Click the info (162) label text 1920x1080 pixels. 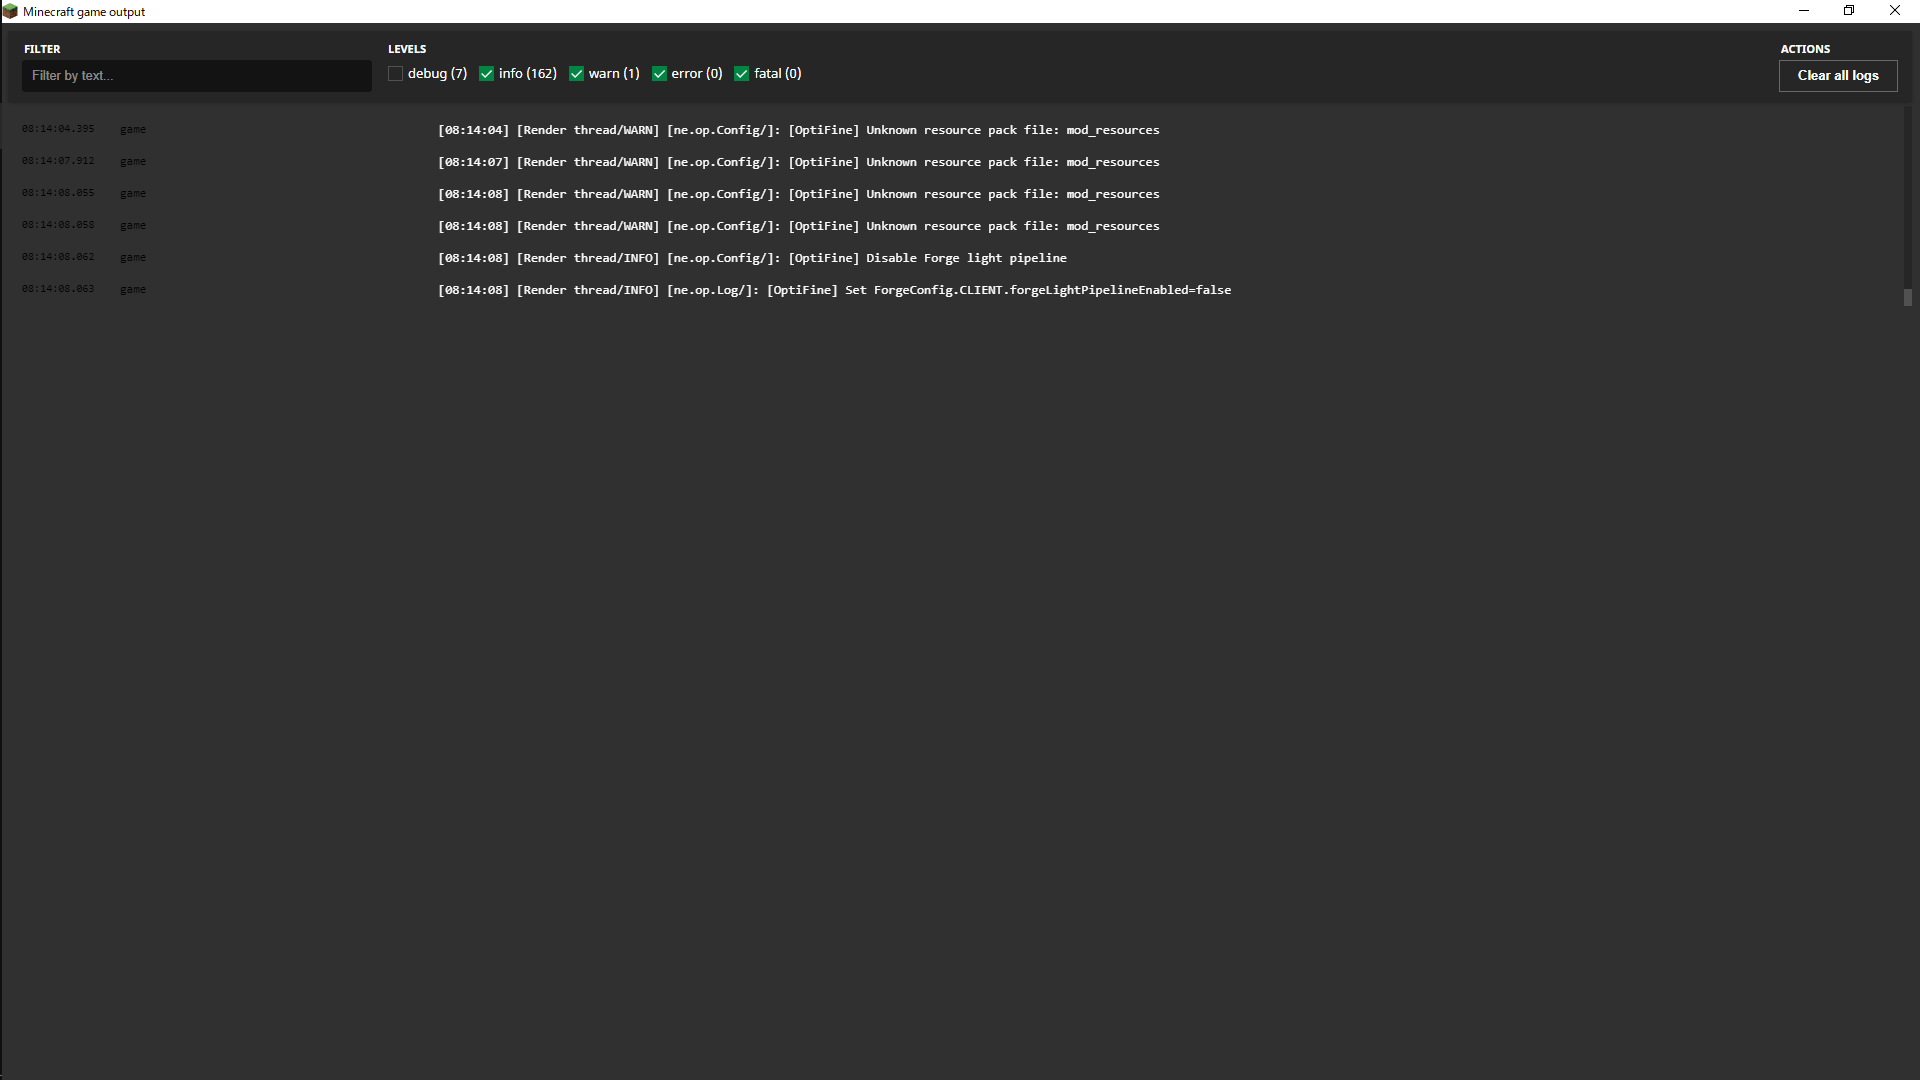527,74
